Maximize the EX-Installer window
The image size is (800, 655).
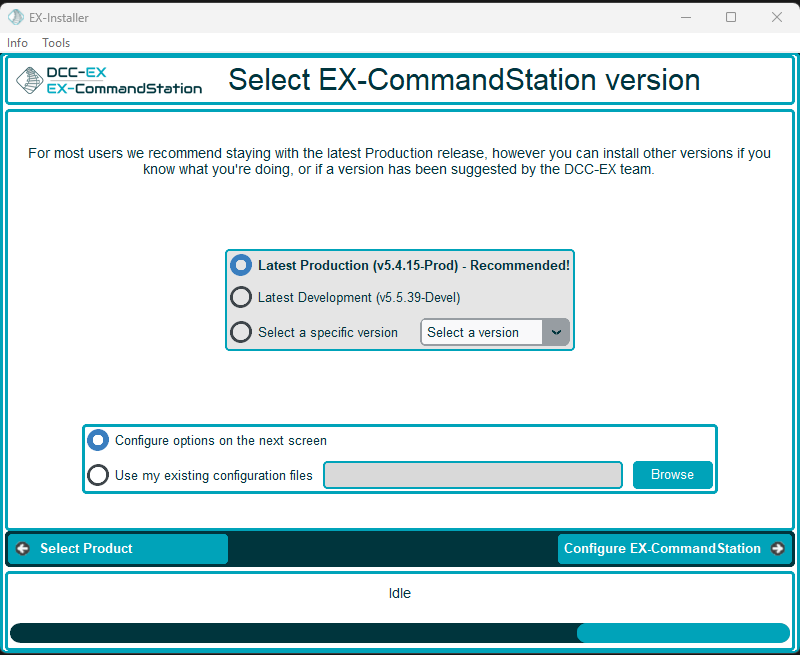(x=731, y=17)
